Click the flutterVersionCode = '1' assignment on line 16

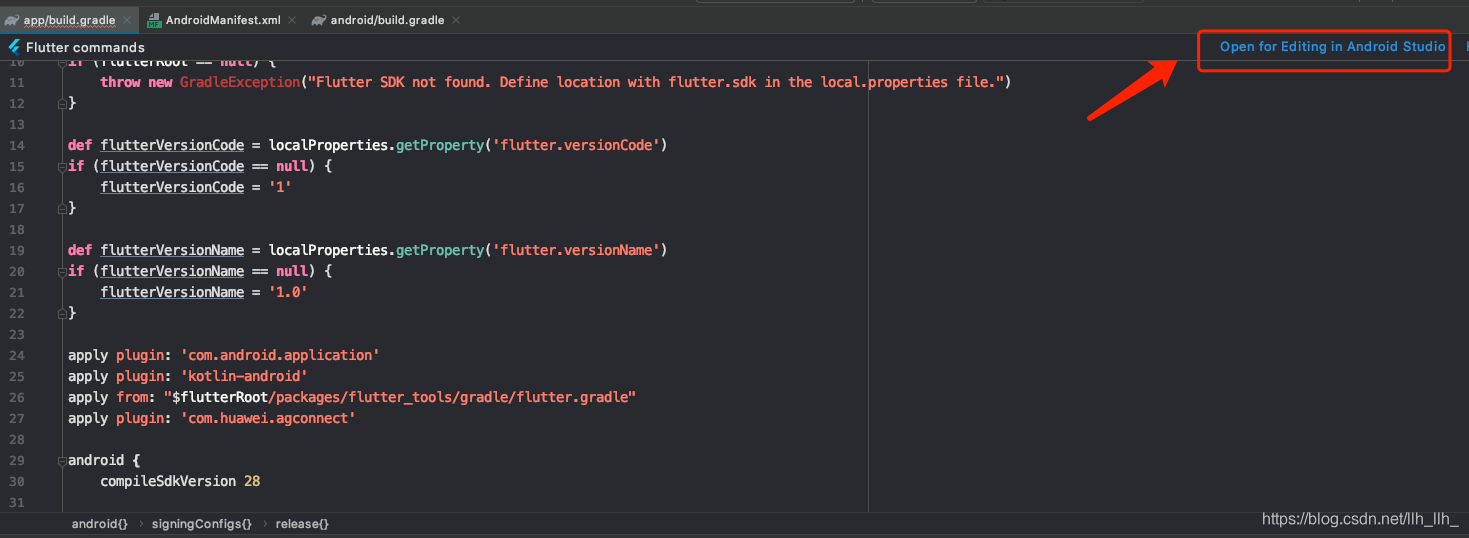click(x=196, y=187)
